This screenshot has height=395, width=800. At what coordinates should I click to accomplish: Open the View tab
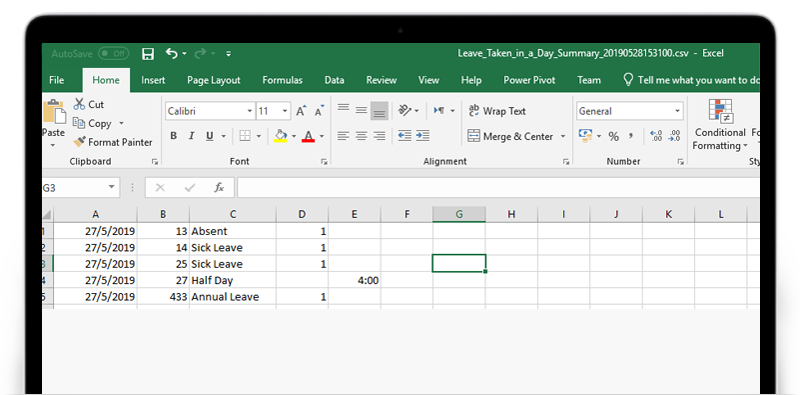pos(429,80)
